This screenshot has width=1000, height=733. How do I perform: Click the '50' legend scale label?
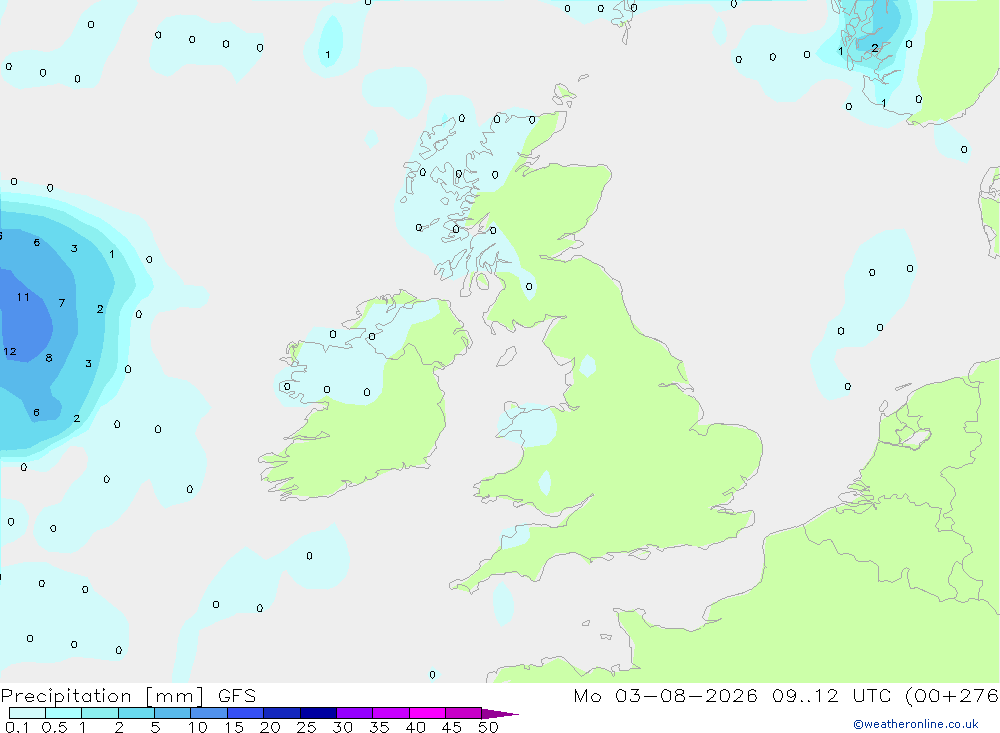click(488, 727)
